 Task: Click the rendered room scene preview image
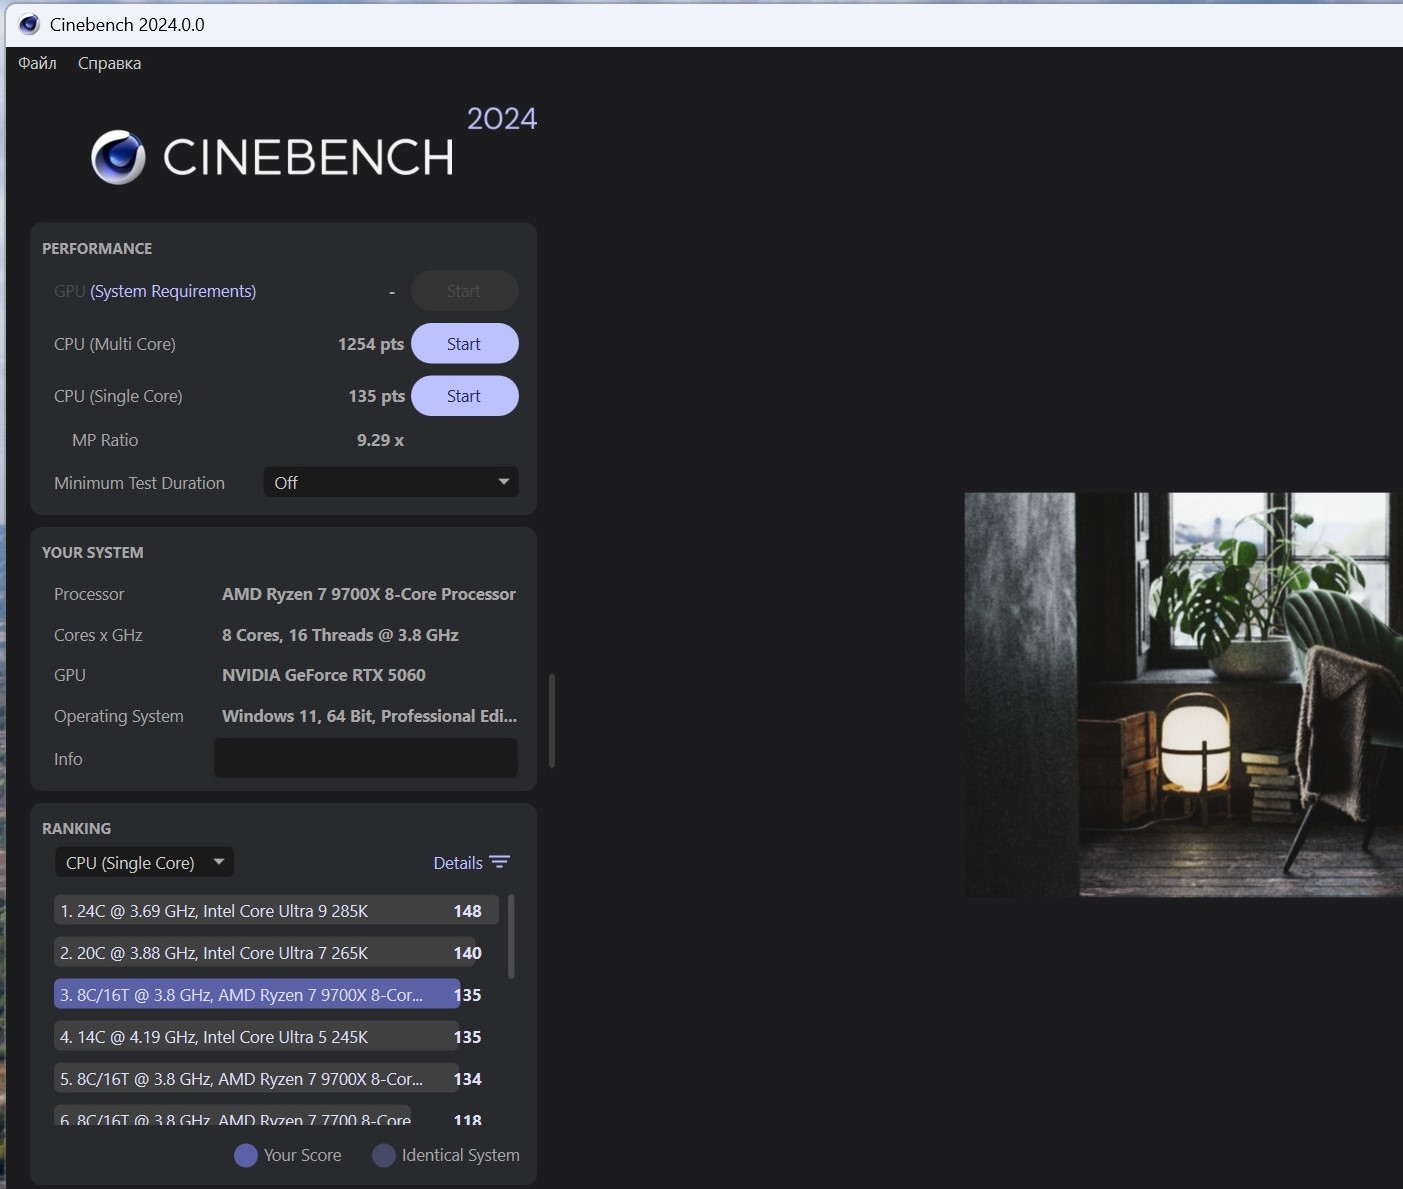(1182, 694)
